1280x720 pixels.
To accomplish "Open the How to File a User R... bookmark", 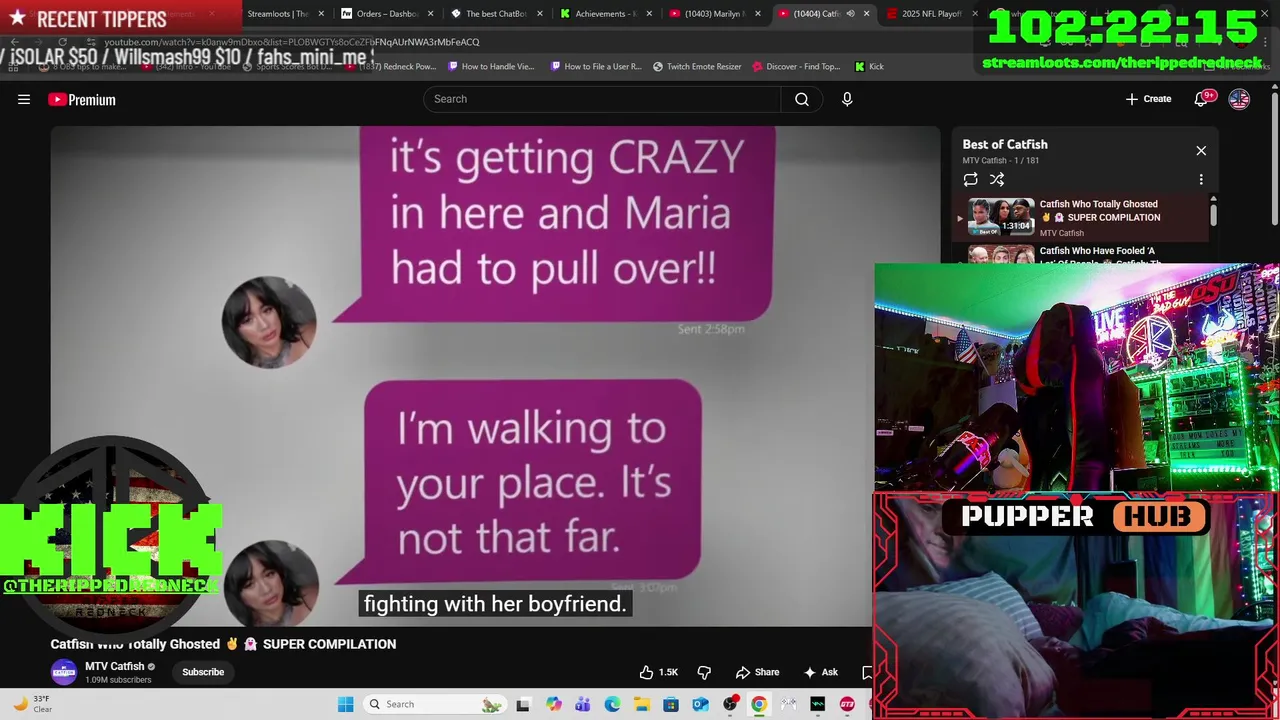I will point(594,66).
